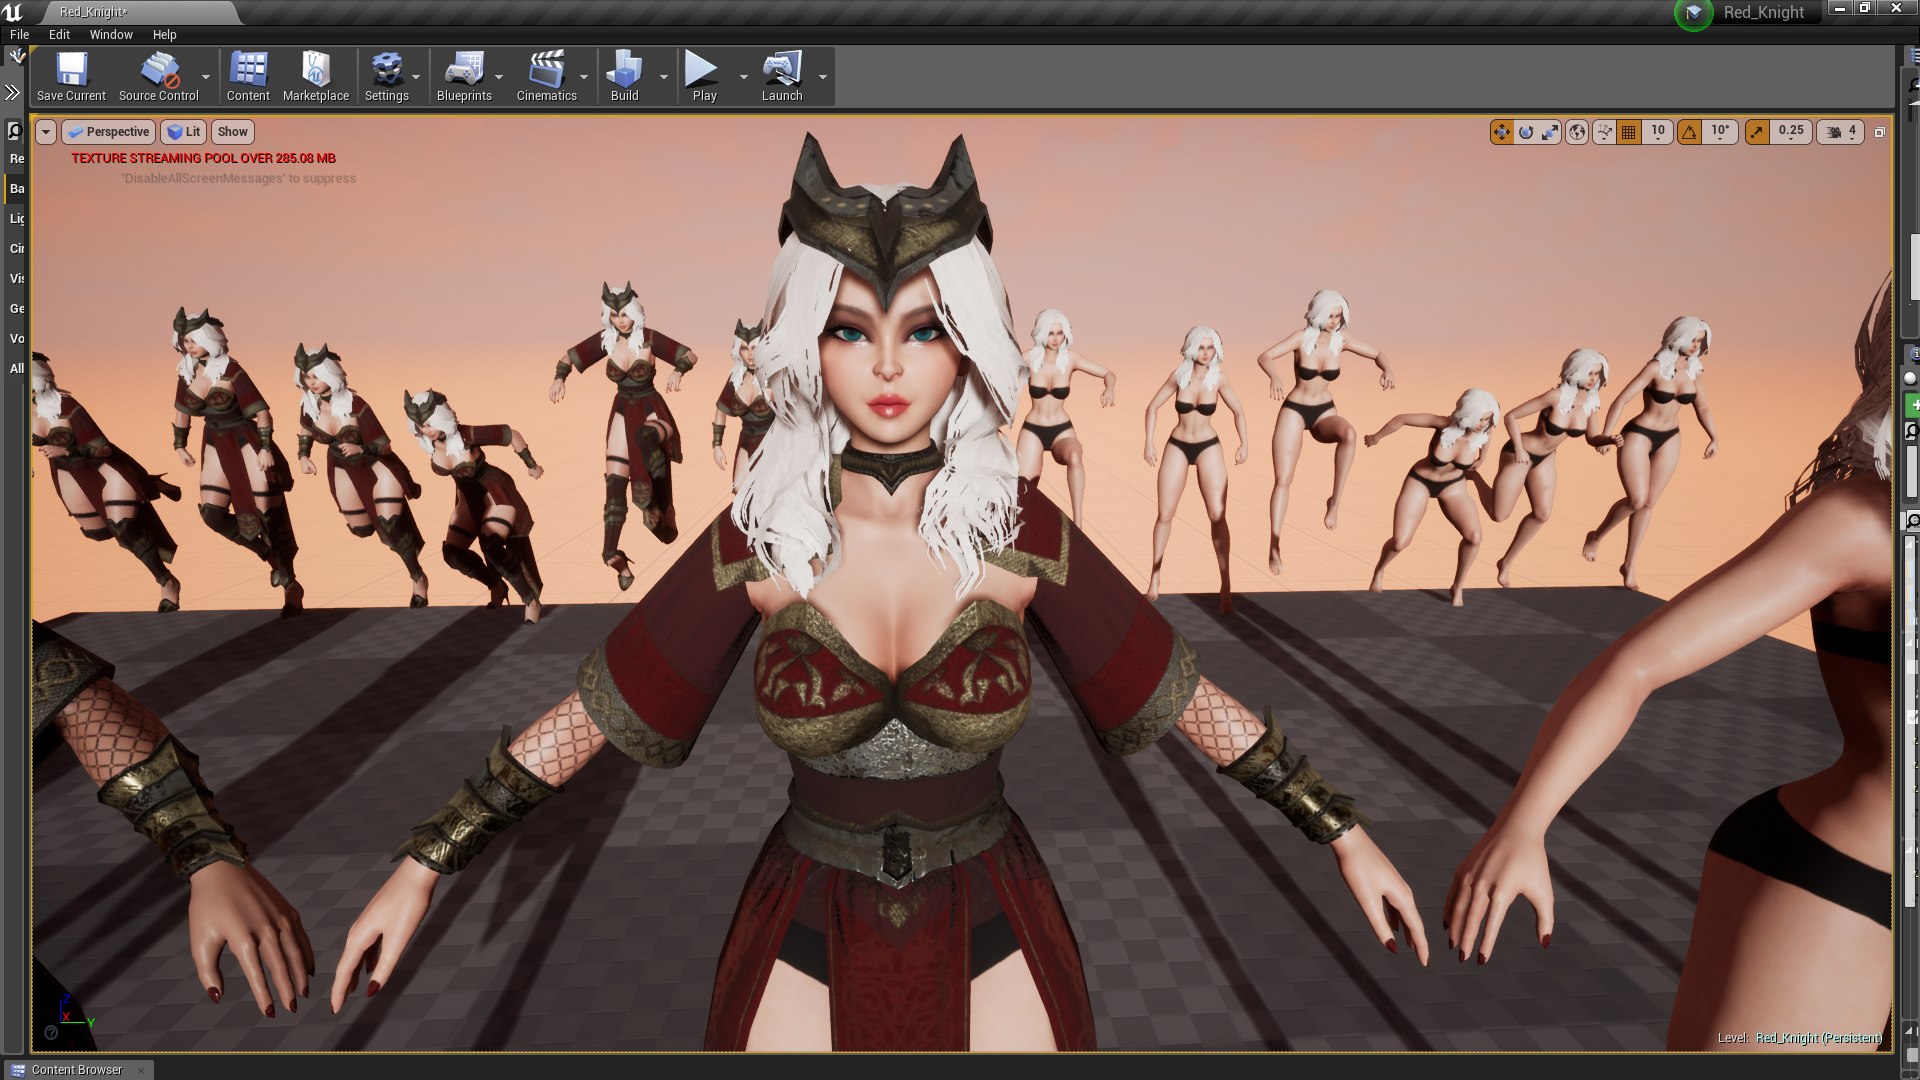The image size is (1920, 1080).
Task: Select the Lights category tab
Action: pyautogui.click(x=16, y=218)
